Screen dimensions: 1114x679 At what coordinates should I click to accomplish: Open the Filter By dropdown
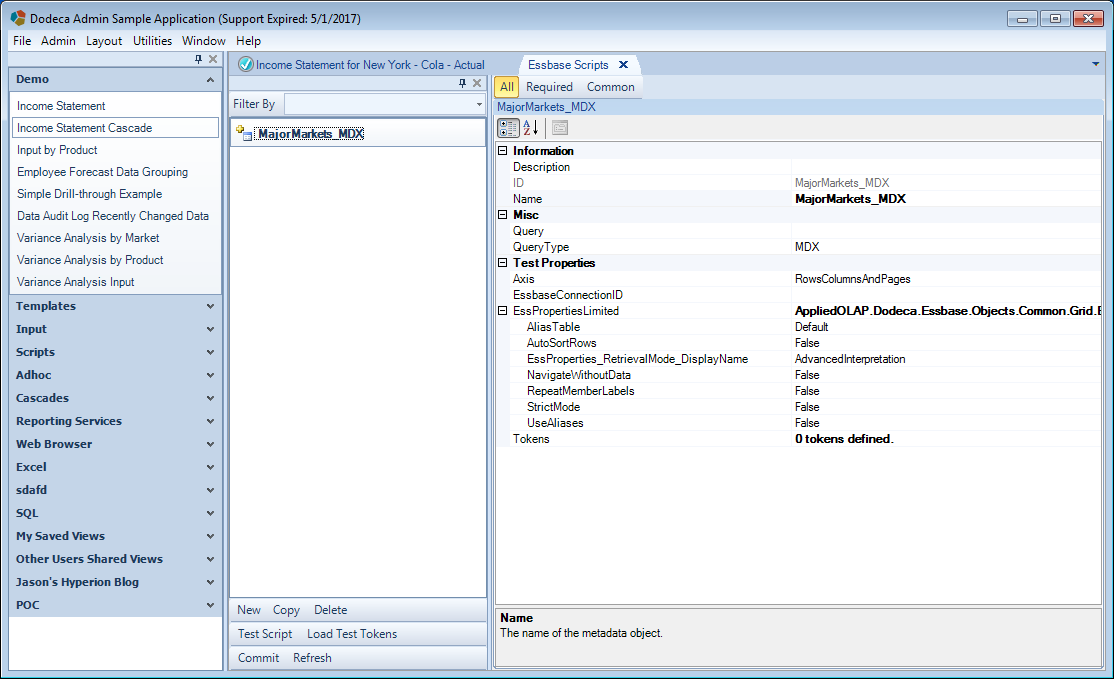[x=479, y=104]
